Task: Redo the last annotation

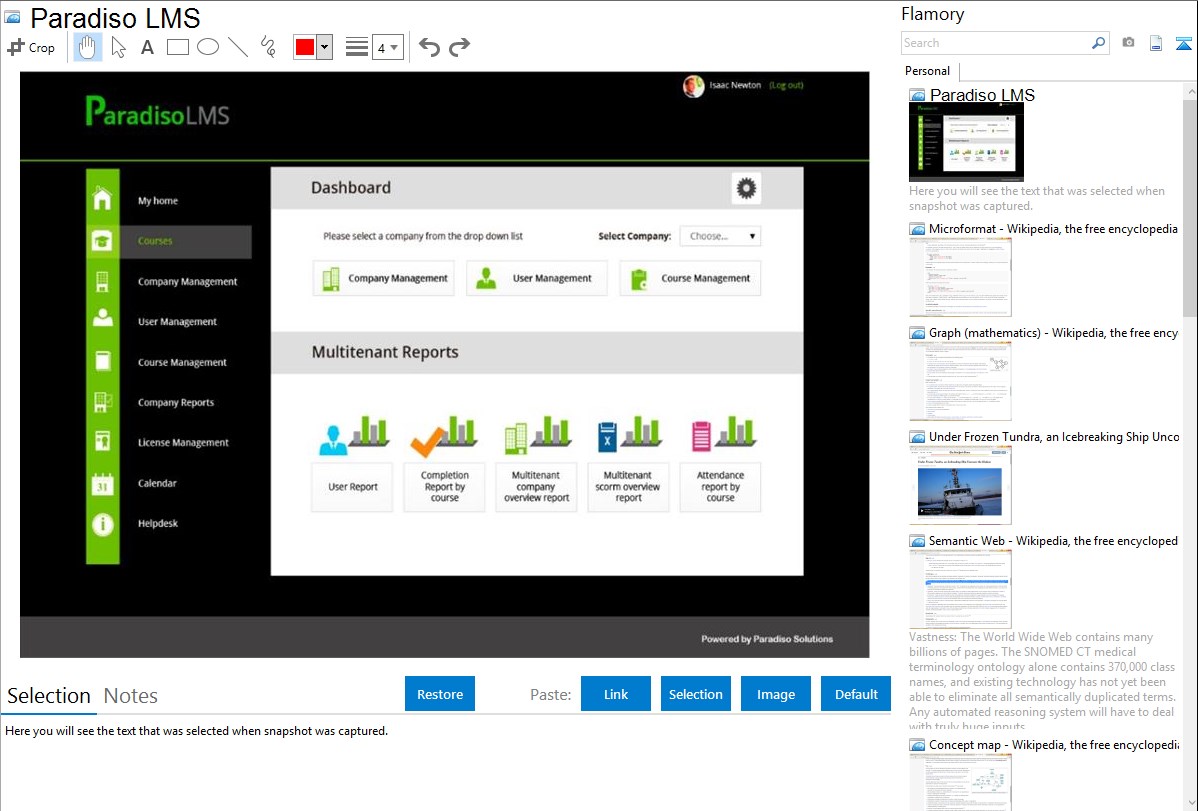Action: (459, 47)
